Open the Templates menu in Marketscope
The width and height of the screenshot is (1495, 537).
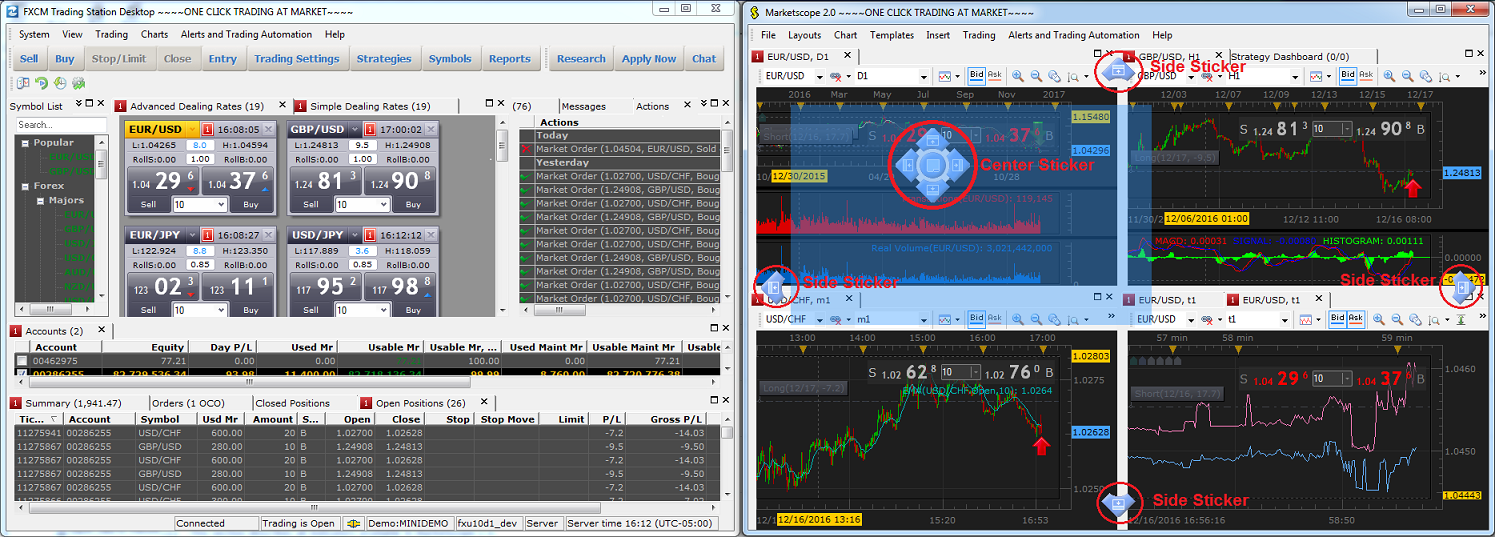892,35
